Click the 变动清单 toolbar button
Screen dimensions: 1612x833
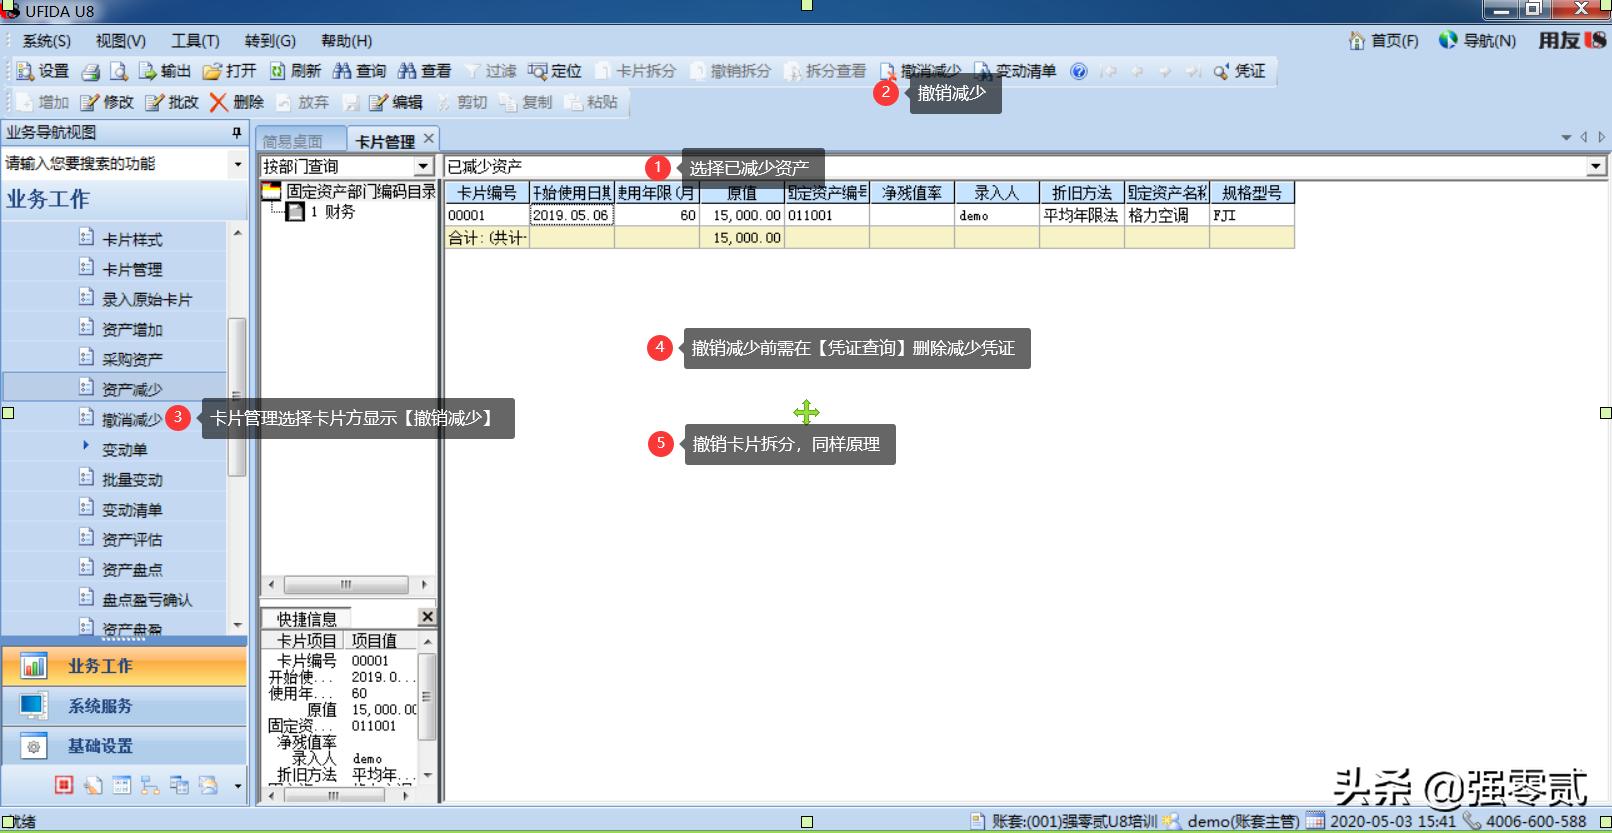click(1015, 71)
